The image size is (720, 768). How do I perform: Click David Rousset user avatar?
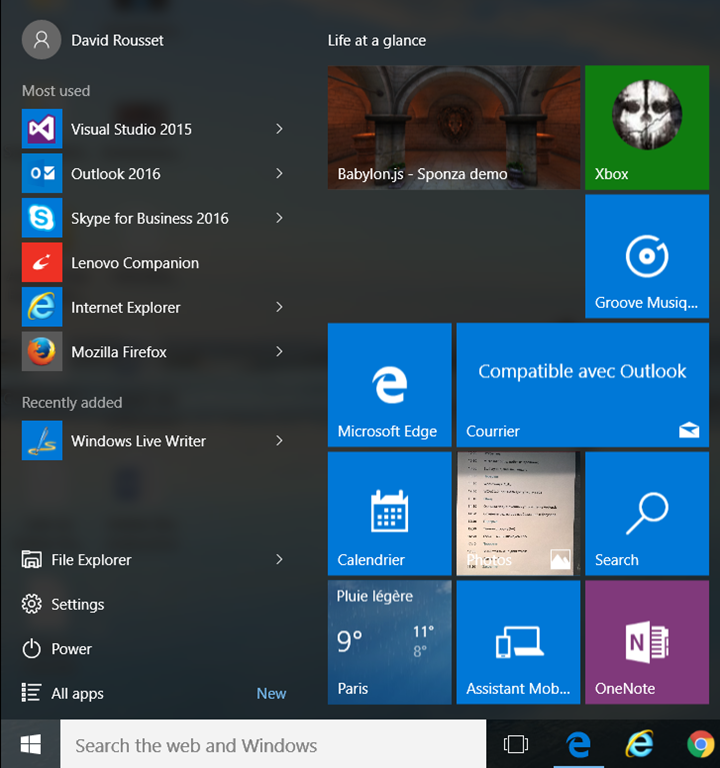point(42,40)
